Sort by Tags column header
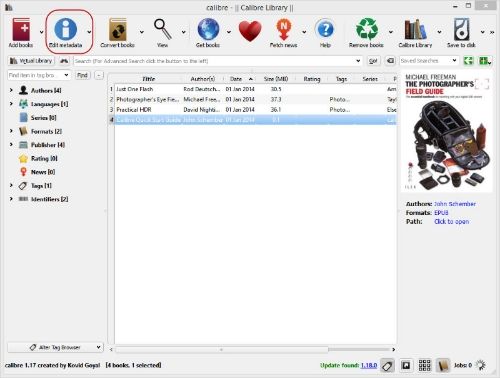The height and width of the screenshot is (378, 500). [341, 79]
